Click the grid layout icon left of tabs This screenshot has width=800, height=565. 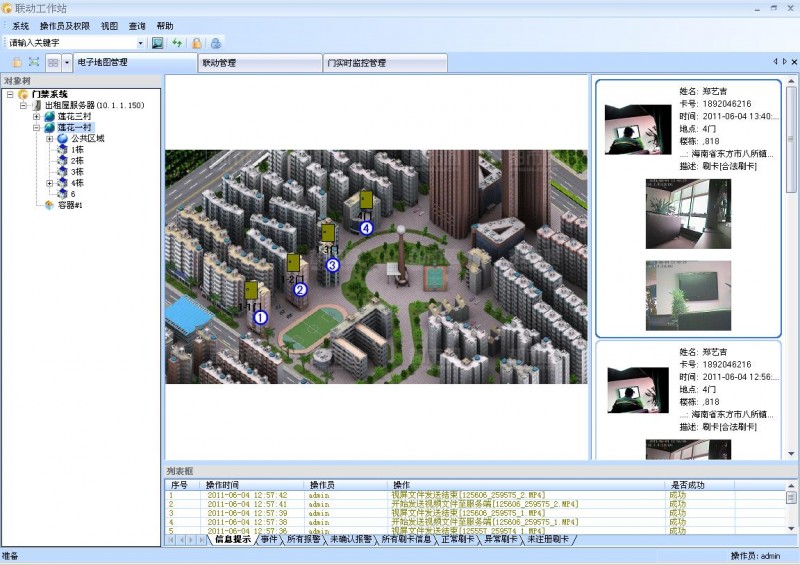pos(53,63)
